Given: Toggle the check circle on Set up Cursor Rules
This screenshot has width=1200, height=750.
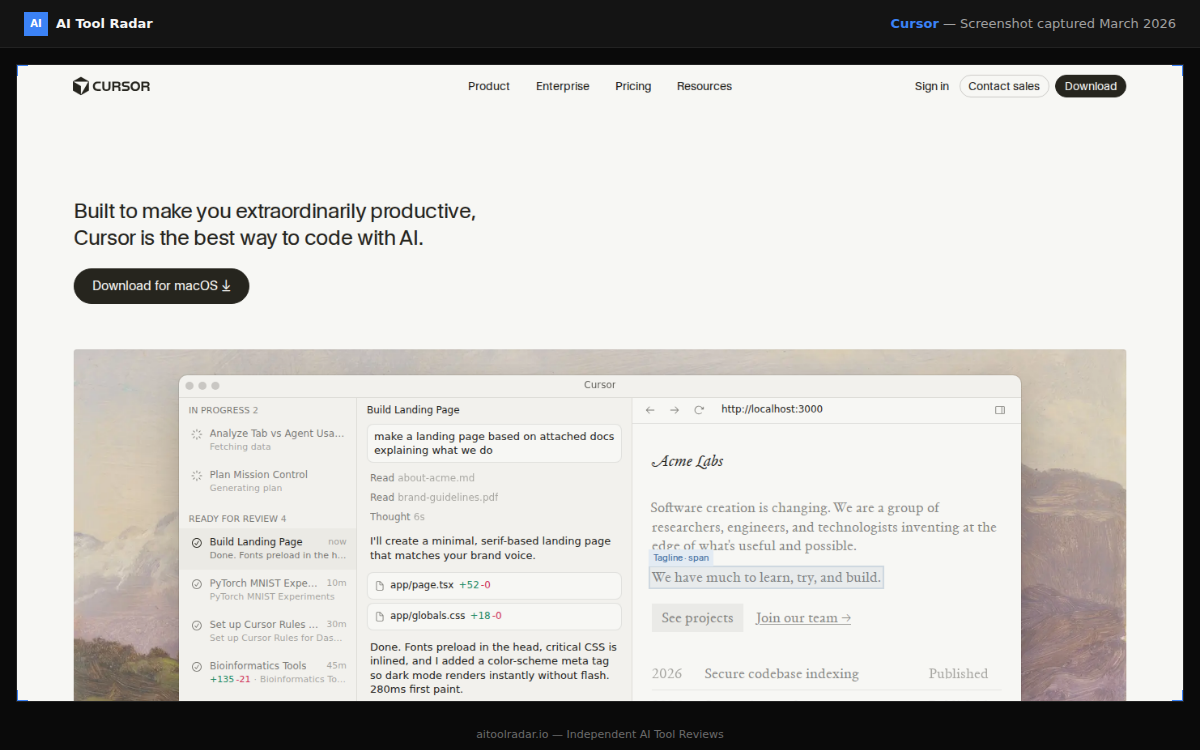Looking at the screenshot, I should pyautogui.click(x=197, y=623).
